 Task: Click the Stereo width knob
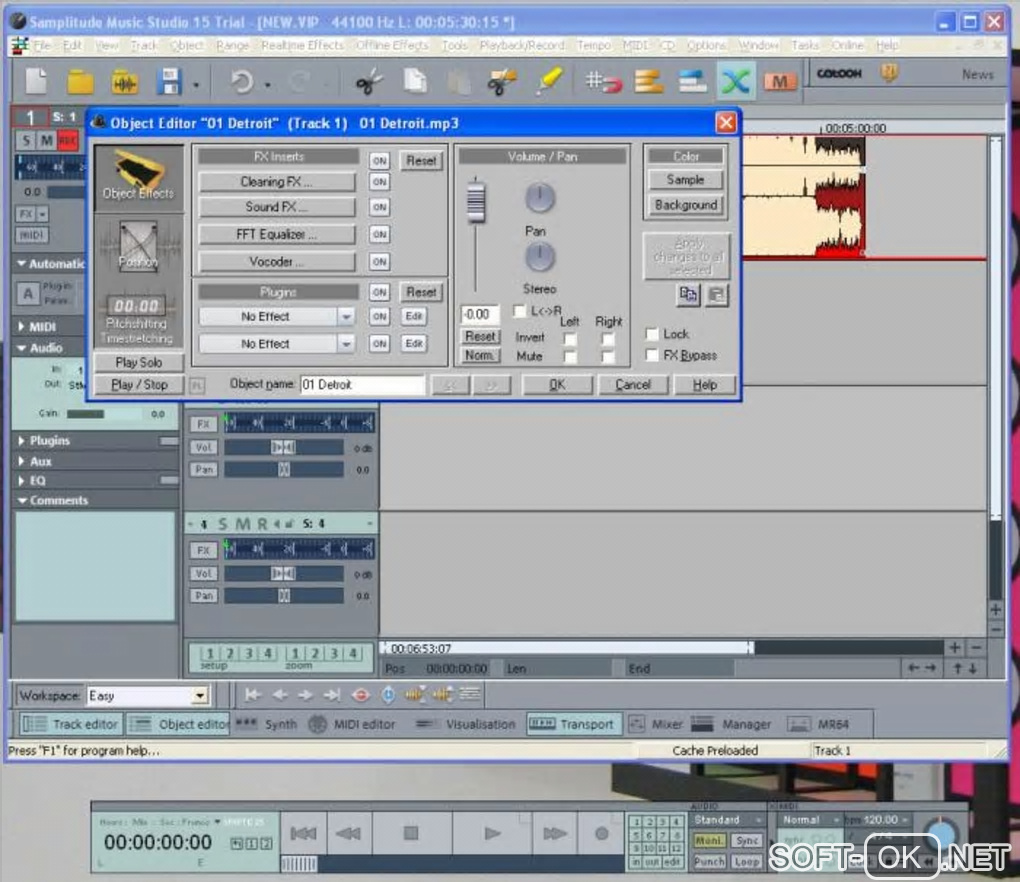point(539,257)
